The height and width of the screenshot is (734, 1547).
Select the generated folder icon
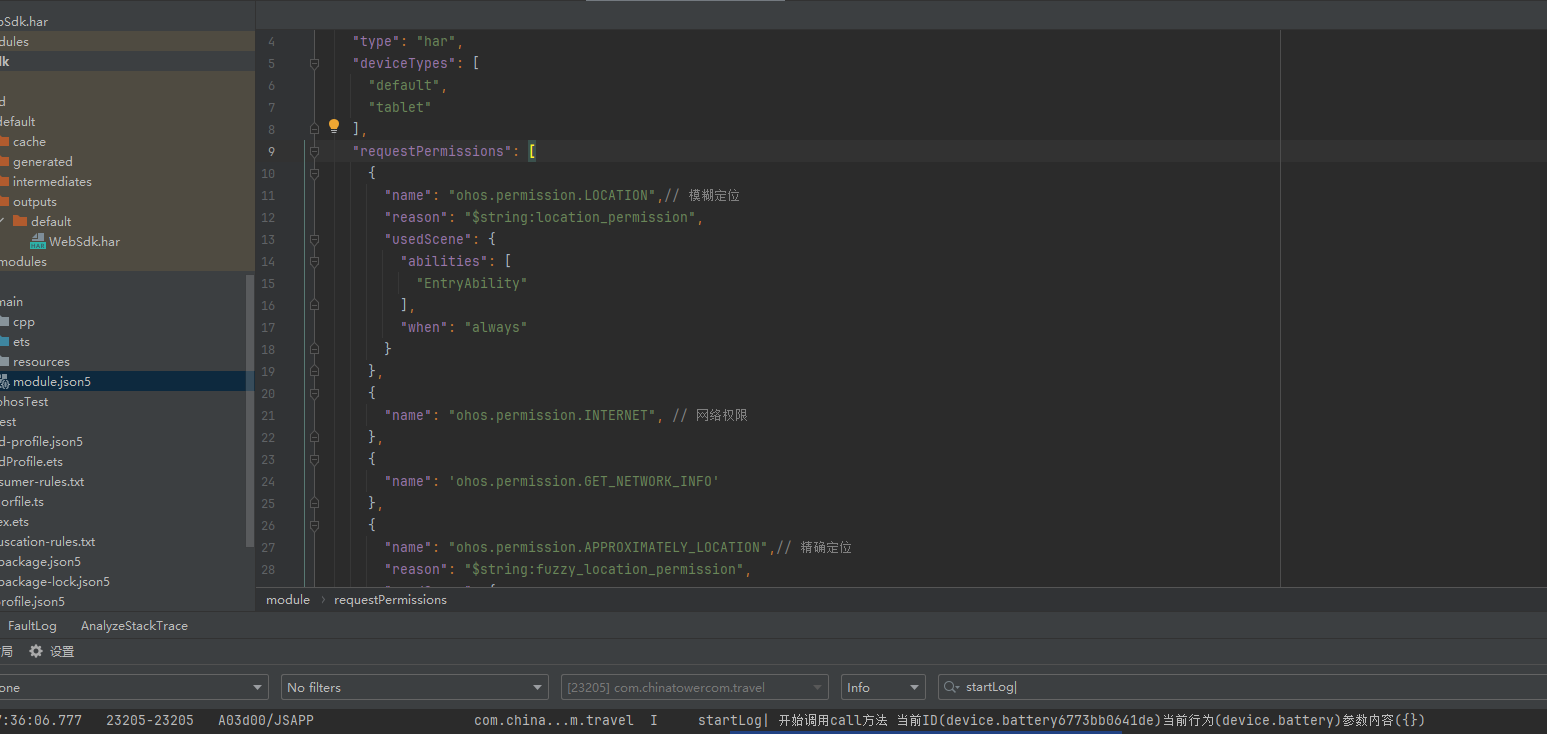[x=5, y=162]
